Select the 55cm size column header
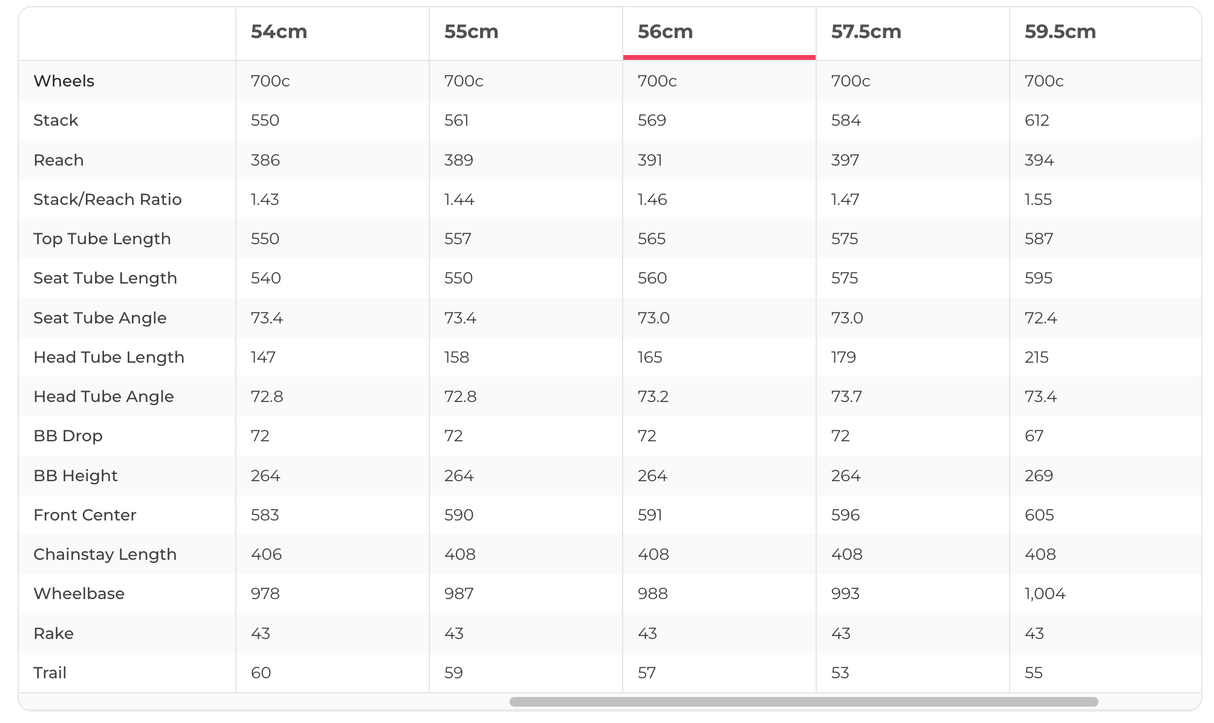1214x723 pixels. click(x=471, y=32)
